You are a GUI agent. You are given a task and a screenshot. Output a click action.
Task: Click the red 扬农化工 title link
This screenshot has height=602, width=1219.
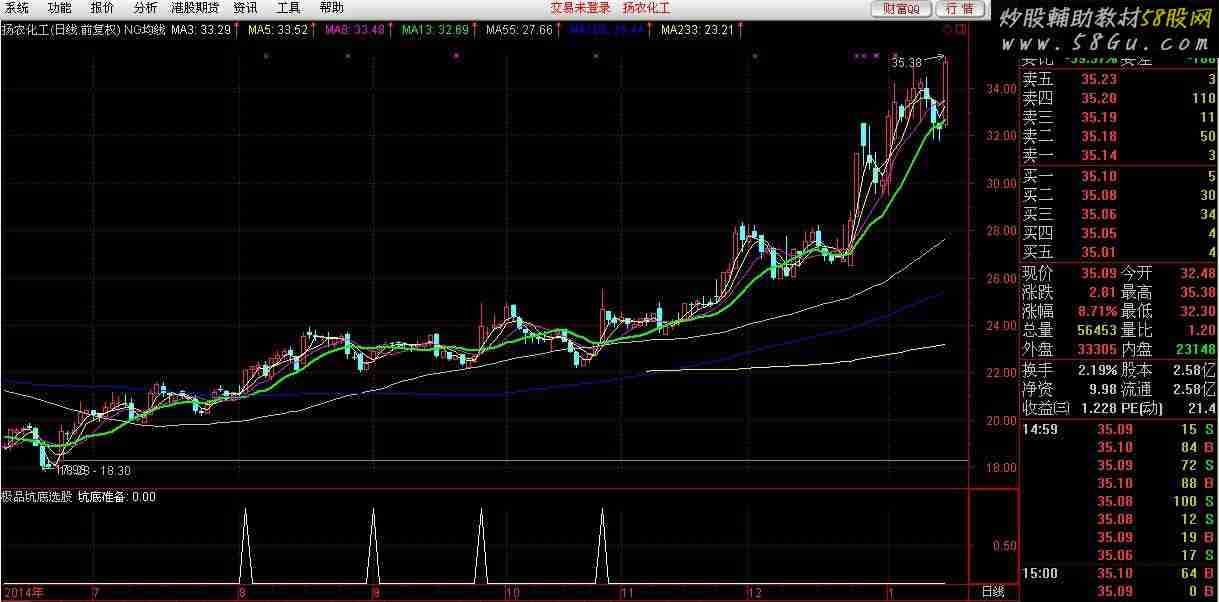click(x=646, y=7)
